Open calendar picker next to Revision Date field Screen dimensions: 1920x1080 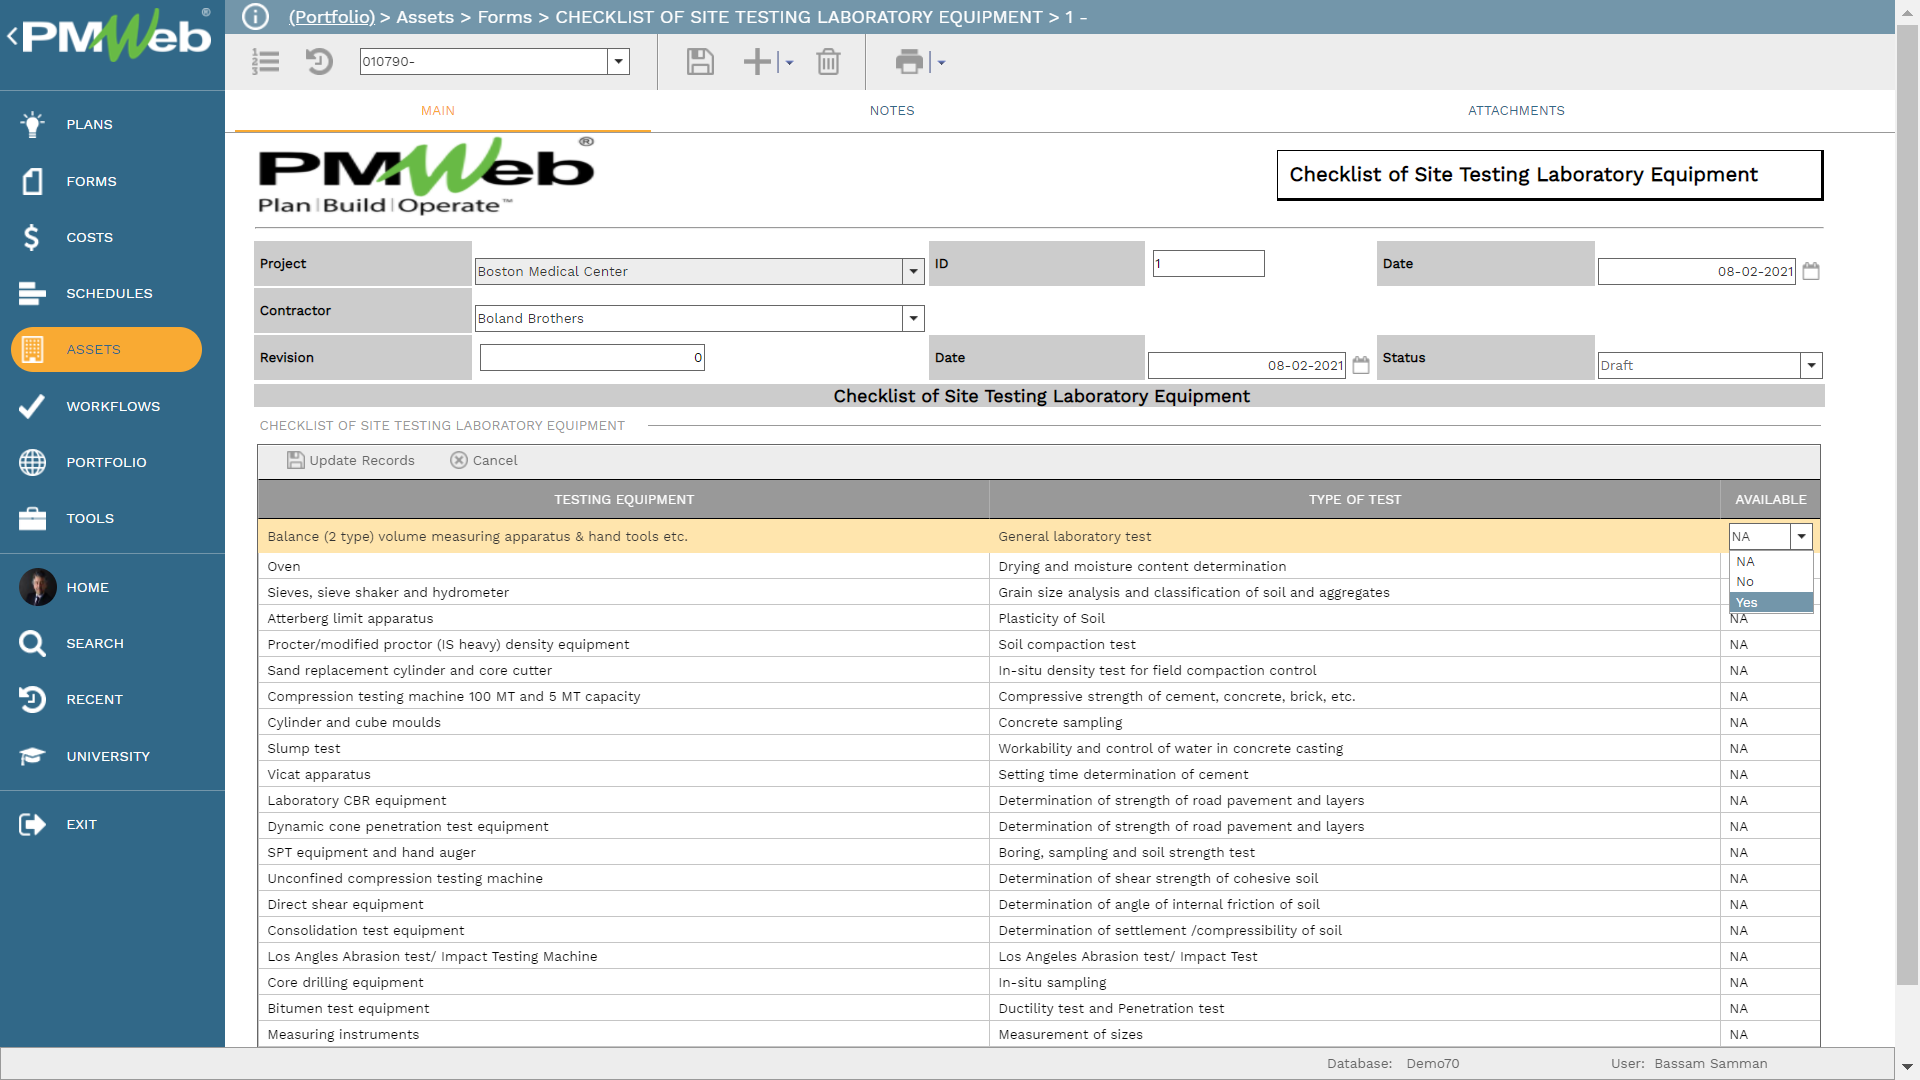coord(1361,365)
